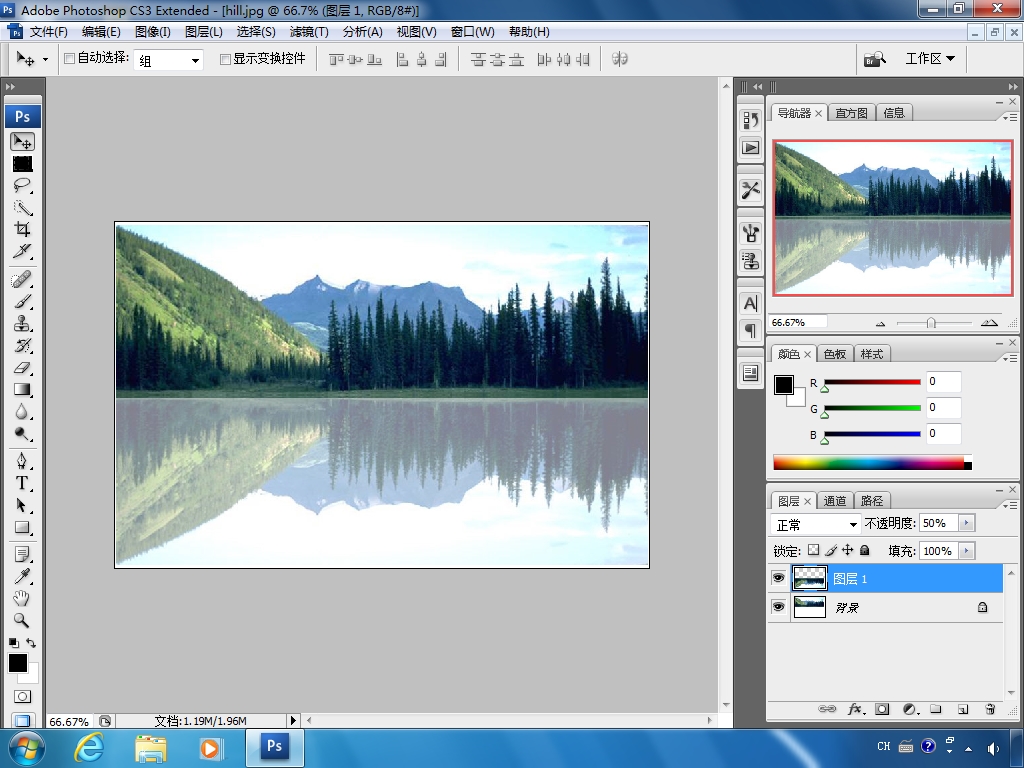Image resolution: width=1024 pixels, height=768 pixels.
Task: Check the 显示变换控件 option
Action: pos(225,59)
